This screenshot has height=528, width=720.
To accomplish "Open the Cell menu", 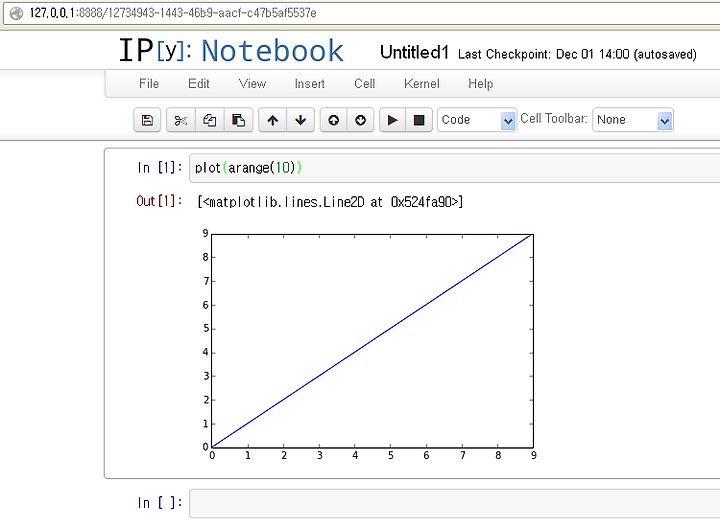I will click(365, 84).
